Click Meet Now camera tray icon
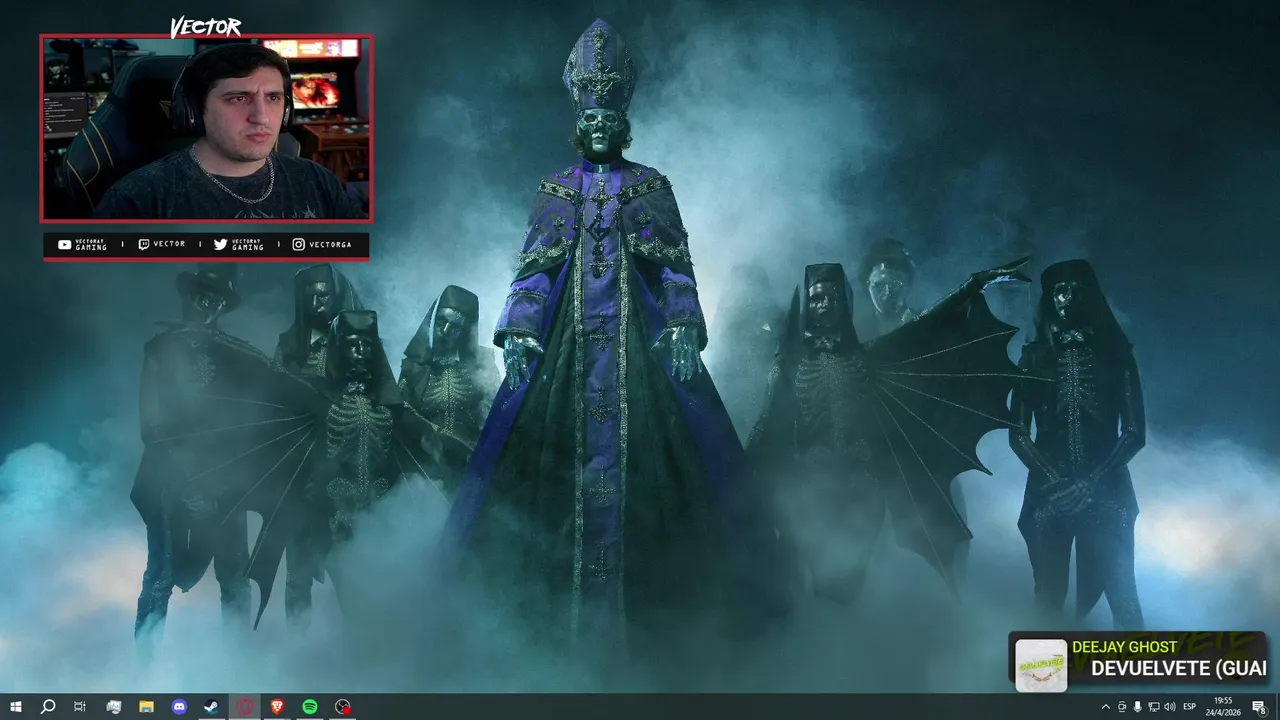The width and height of the screenshot is (1280, 720). (x=1122, y=707)
